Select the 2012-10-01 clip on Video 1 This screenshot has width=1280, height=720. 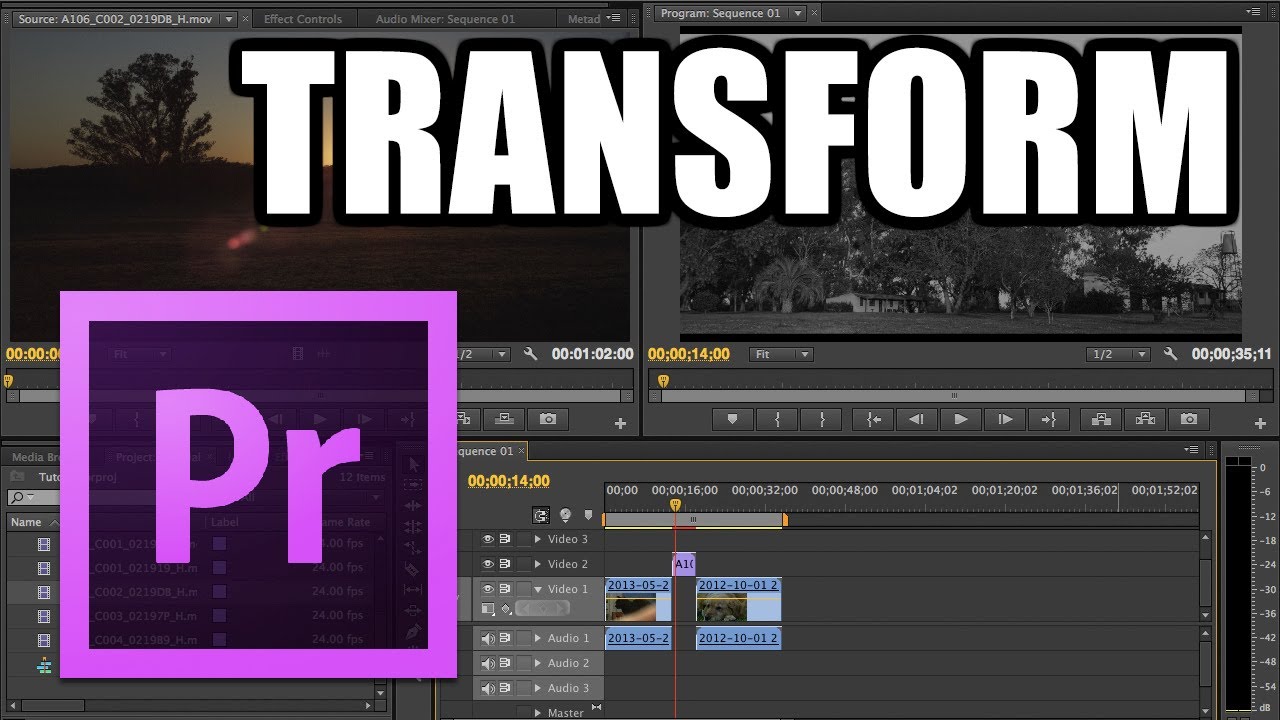click(x=739, y=600)
